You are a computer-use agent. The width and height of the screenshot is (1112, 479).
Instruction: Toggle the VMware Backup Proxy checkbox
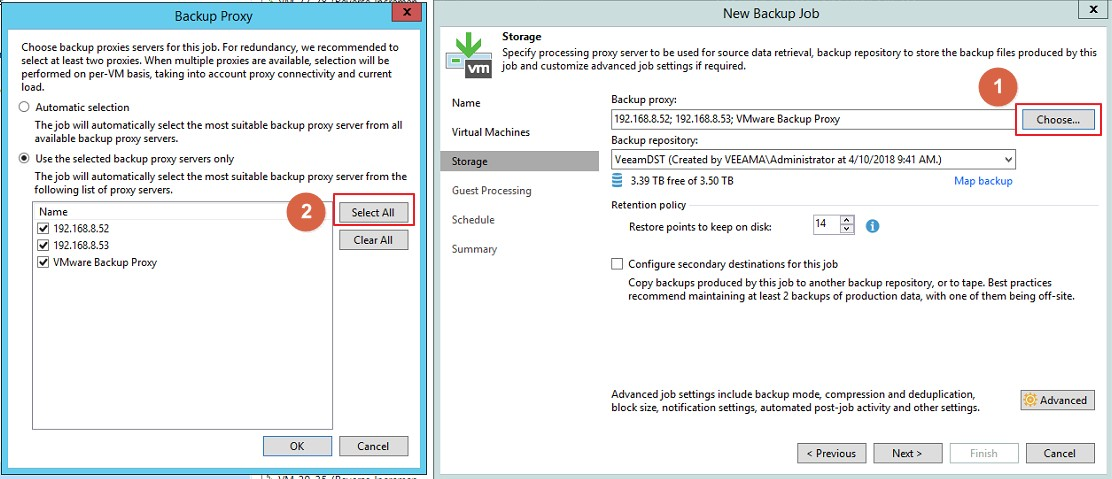pyautogui.click(x=43, y=262)
